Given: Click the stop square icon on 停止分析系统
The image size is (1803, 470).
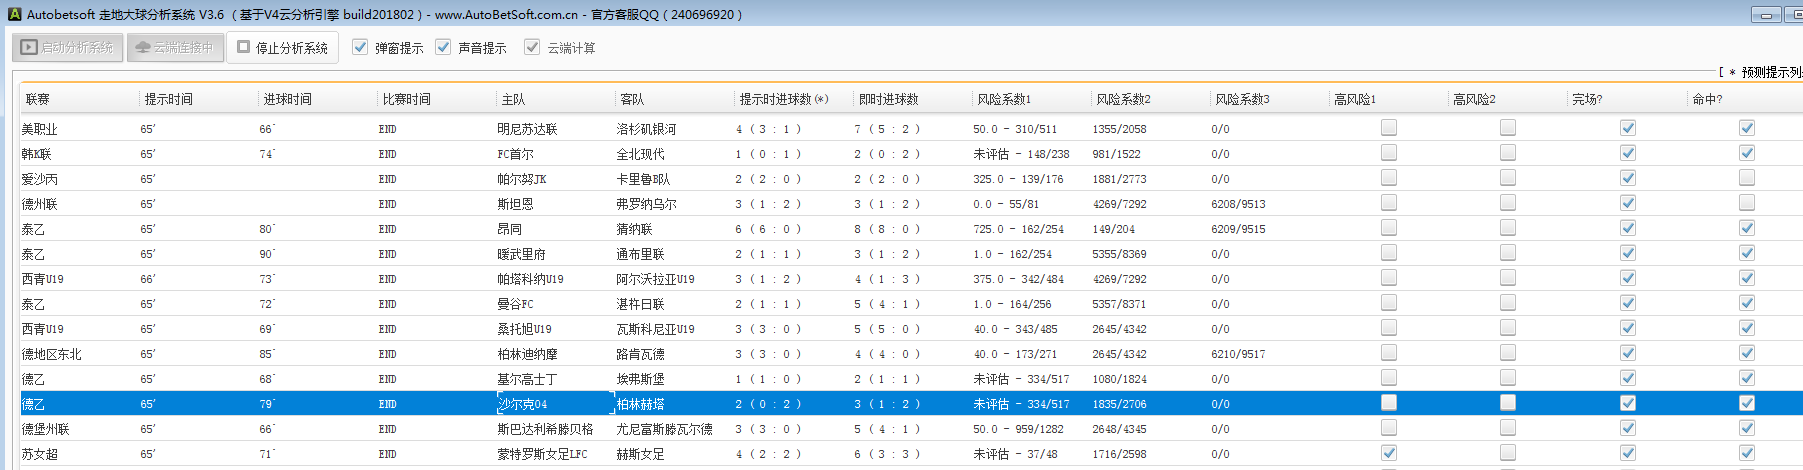Looking at the screenshot, I should point(243,47).
